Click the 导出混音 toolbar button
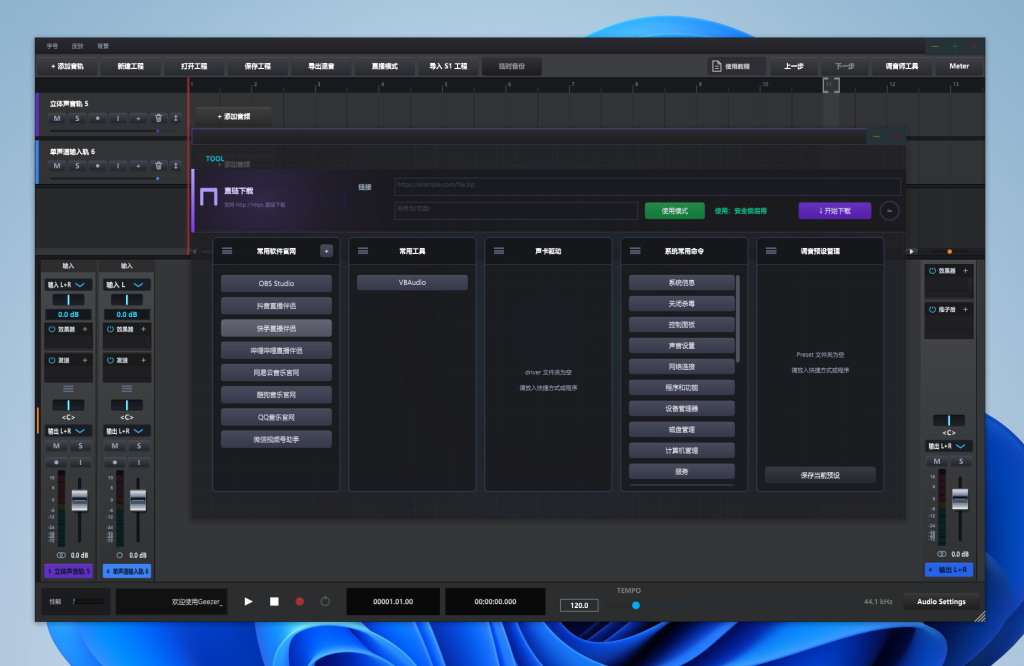The width and height of the screenshot is (1024, 666). click(321, 66)
